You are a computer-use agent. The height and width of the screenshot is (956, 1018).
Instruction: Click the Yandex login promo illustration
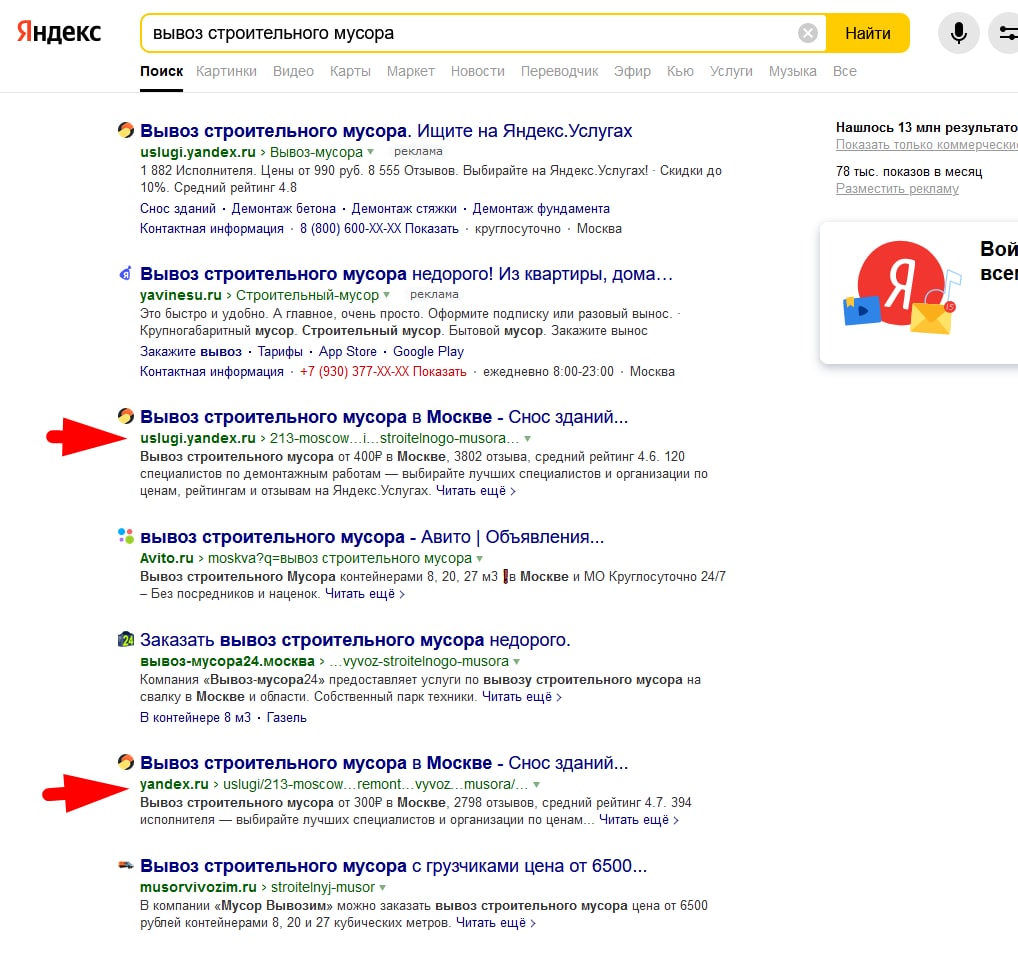click(902, 288)
